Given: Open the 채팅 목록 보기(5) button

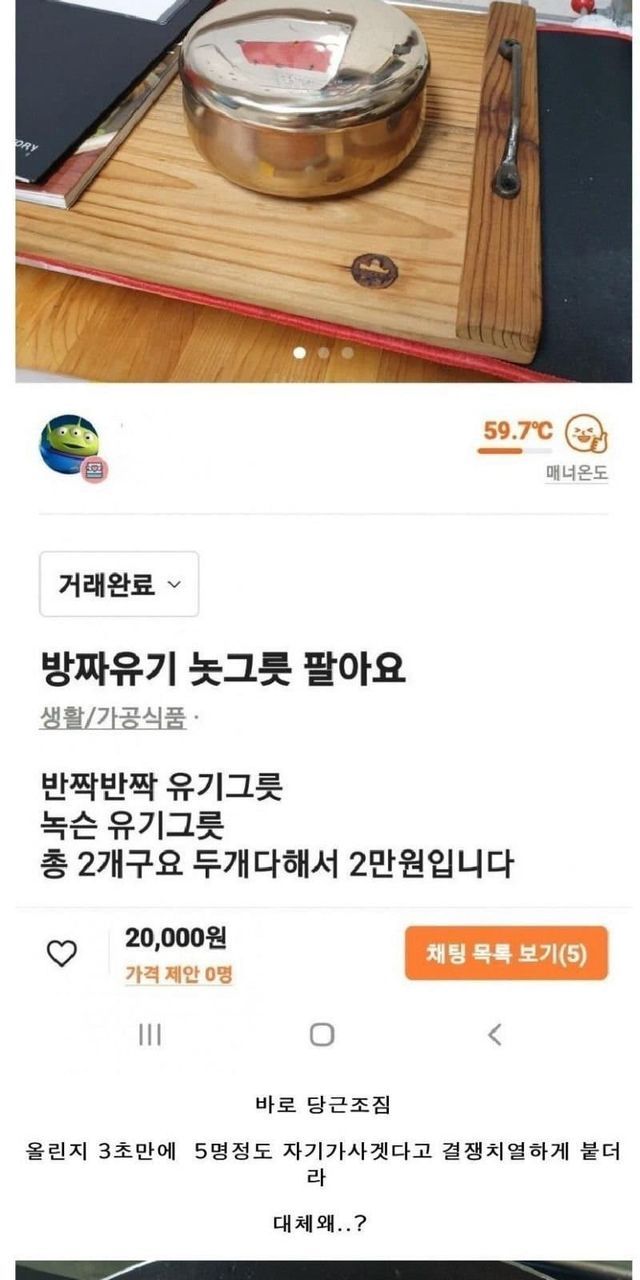Looking at the screenshot, I should (x=506, y=953).
